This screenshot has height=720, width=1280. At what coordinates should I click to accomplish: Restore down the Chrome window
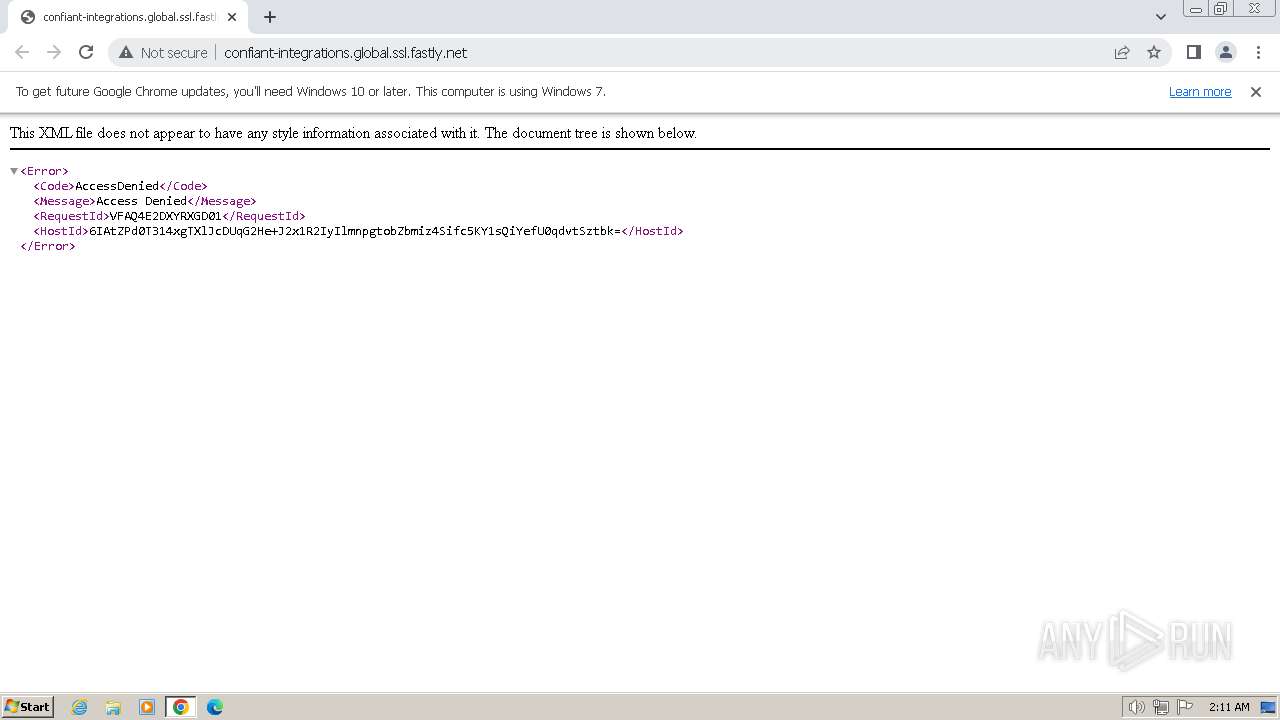pyautogui.click(x=1221, y=9)
